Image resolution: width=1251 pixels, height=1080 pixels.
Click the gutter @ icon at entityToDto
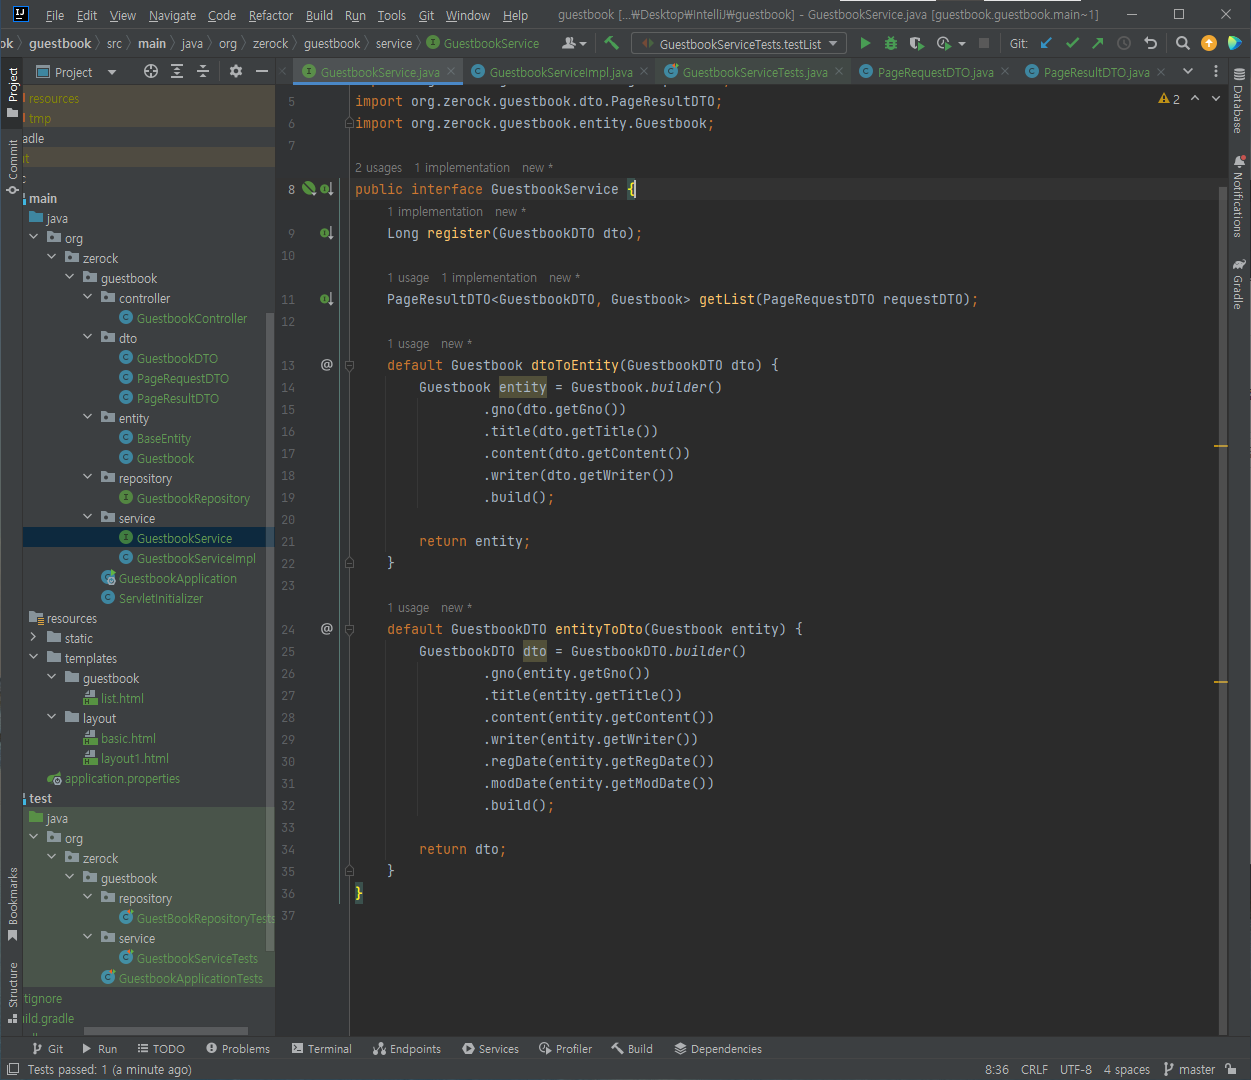point(326,629)
